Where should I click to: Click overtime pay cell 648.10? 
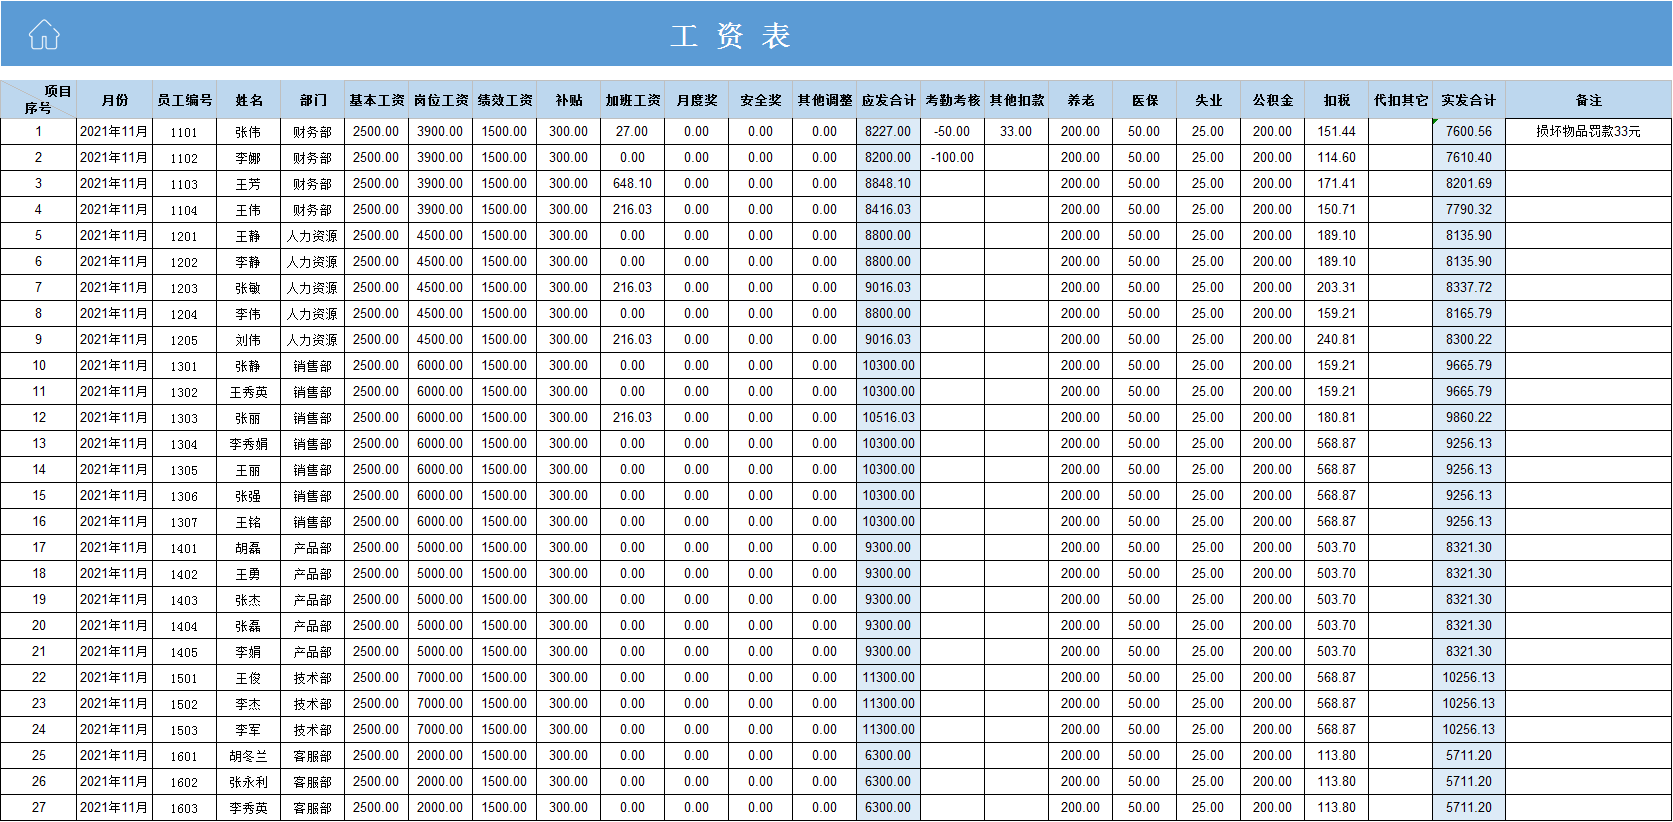pyautogui.click(x=633, y=183)
